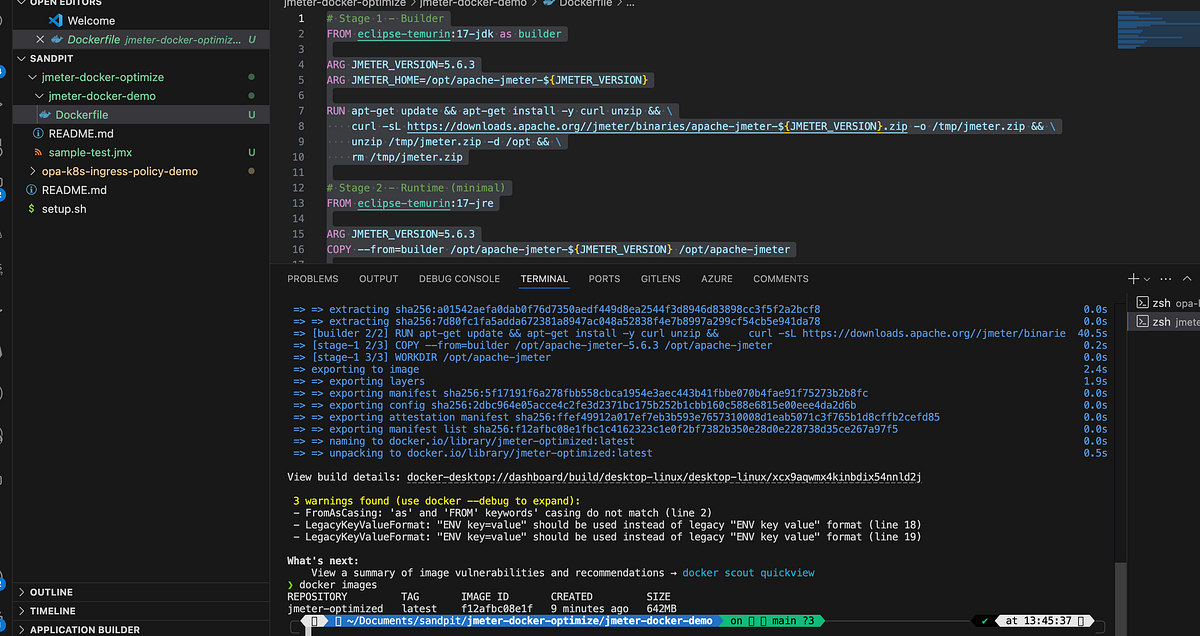Image resolution: width=1200 pixels, height=636 pixels.
Task: Click '3 warnings found' line in terminal
Action: [x=436, y=501]
